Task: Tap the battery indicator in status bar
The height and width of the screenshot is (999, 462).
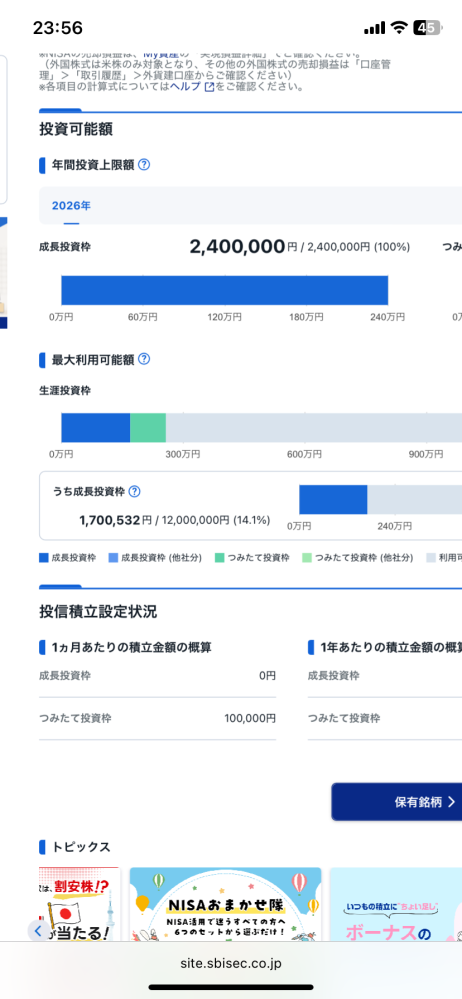Action: pyautogui.click(x=427, y=27)
